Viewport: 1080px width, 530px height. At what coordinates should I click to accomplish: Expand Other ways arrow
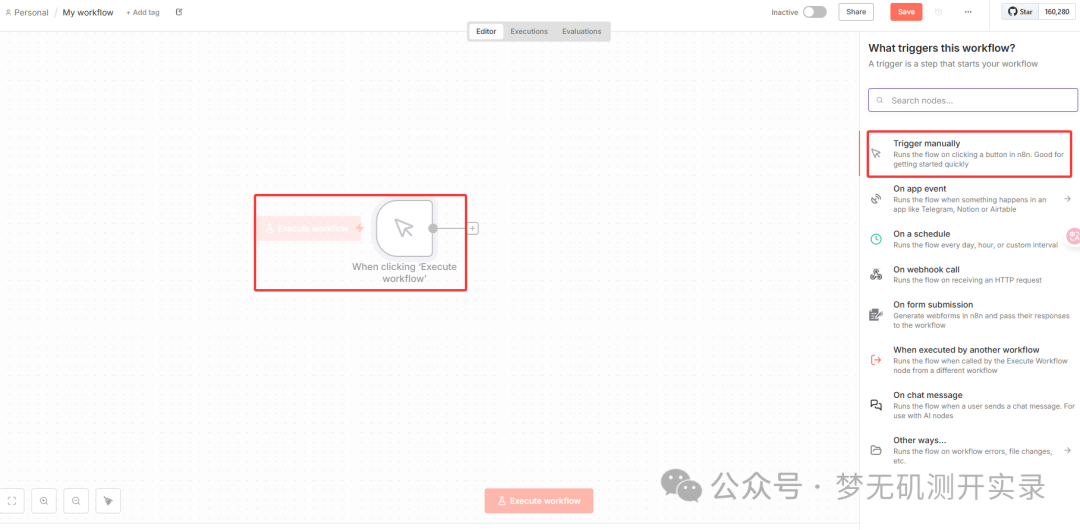point(1068,450)
